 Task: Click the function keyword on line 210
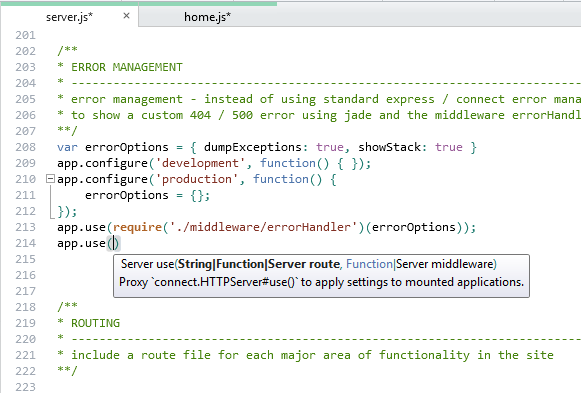pyautogui.click(x=280, y=179)
